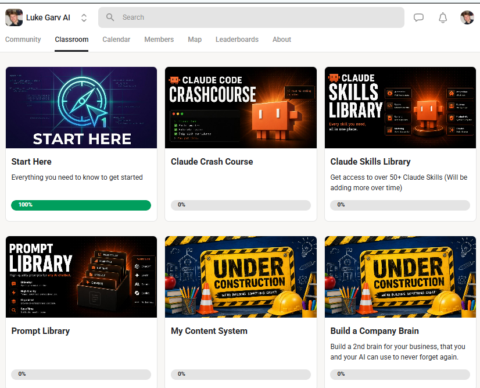Screen dimensions: 480x388
Task: Click into the Search field
Action: (x=251, y=17)
